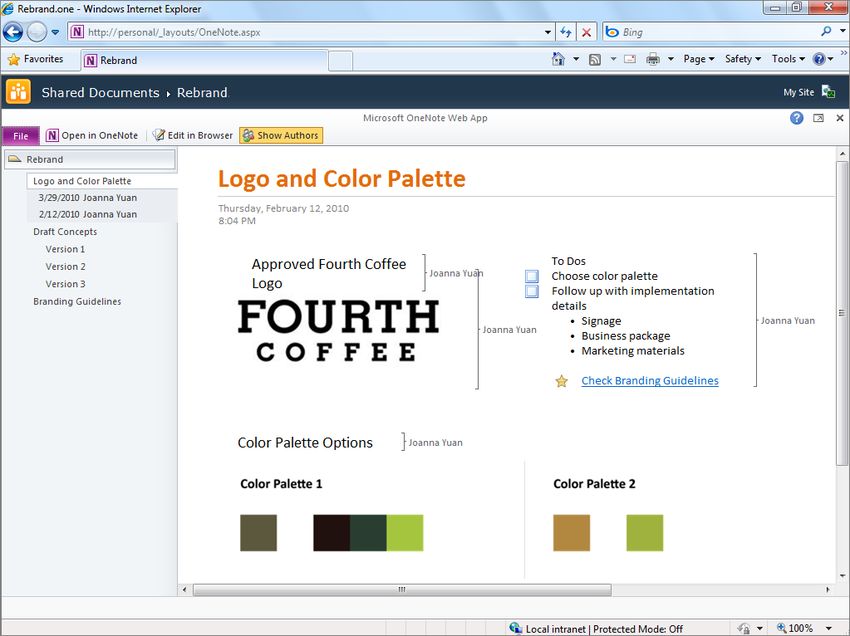Open the Tools menu

point(788,59)
